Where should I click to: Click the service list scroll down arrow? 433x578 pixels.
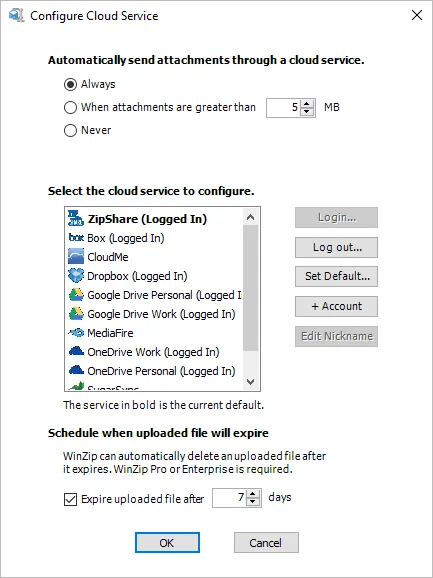point(251,382)
